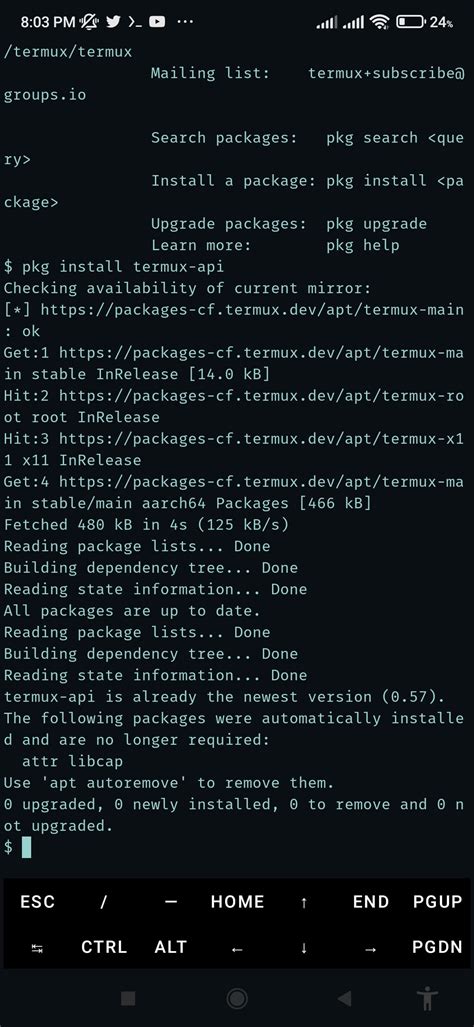Tap the packages-cf.termux.dev termux-main mirror URL
474x1027 pixels.
pos(252,310)
